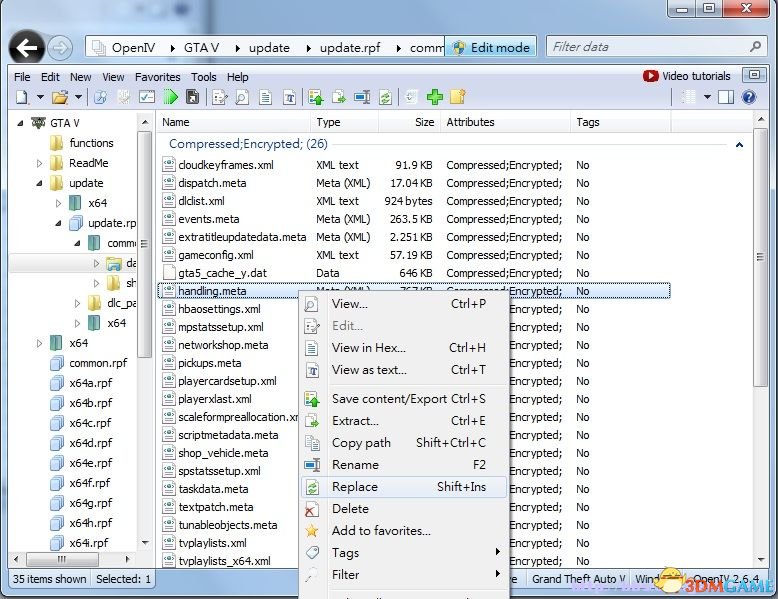Open the New file dropdown arrow
Viewport: 778px width, 599px height.
coord(40,97)
